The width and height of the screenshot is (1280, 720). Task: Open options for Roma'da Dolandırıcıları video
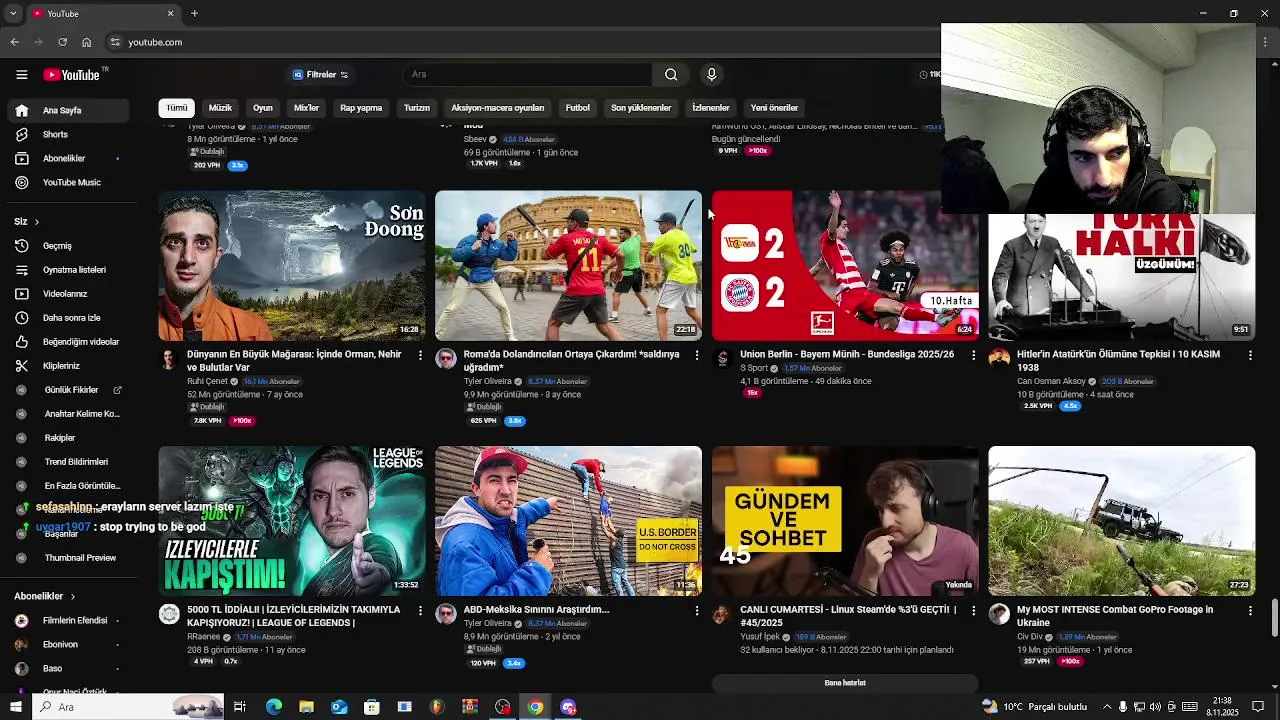click(x=697, y=355)
